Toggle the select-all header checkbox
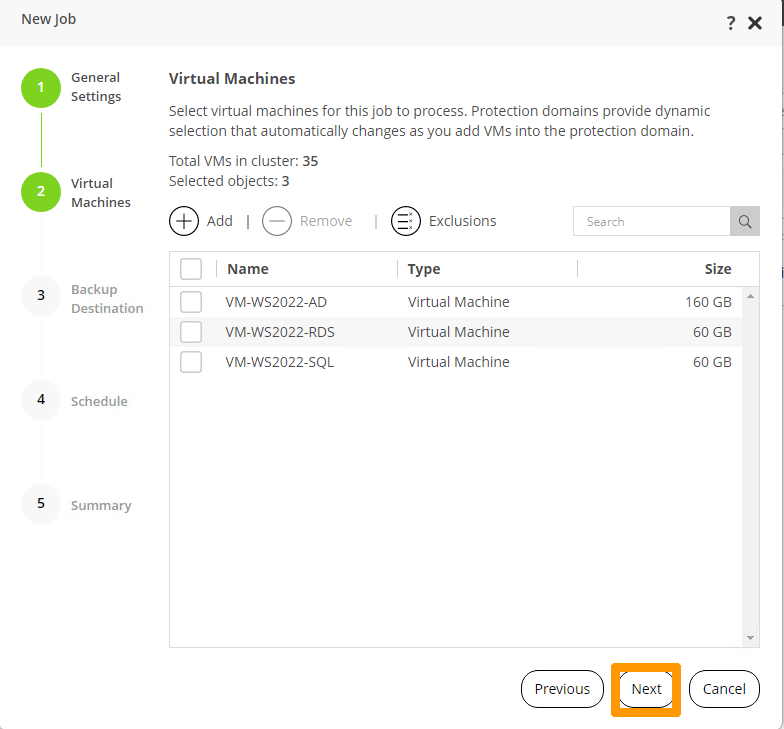The width and height of the screenshot is (784, 729). (x=191, y=269)
